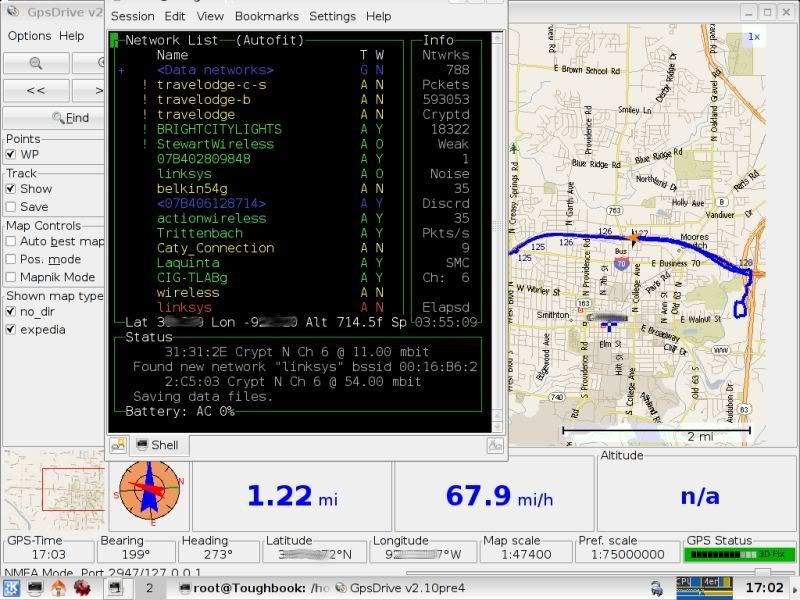
Task: Toggle the expedia map type checkbox
Action: coord(11,329)
